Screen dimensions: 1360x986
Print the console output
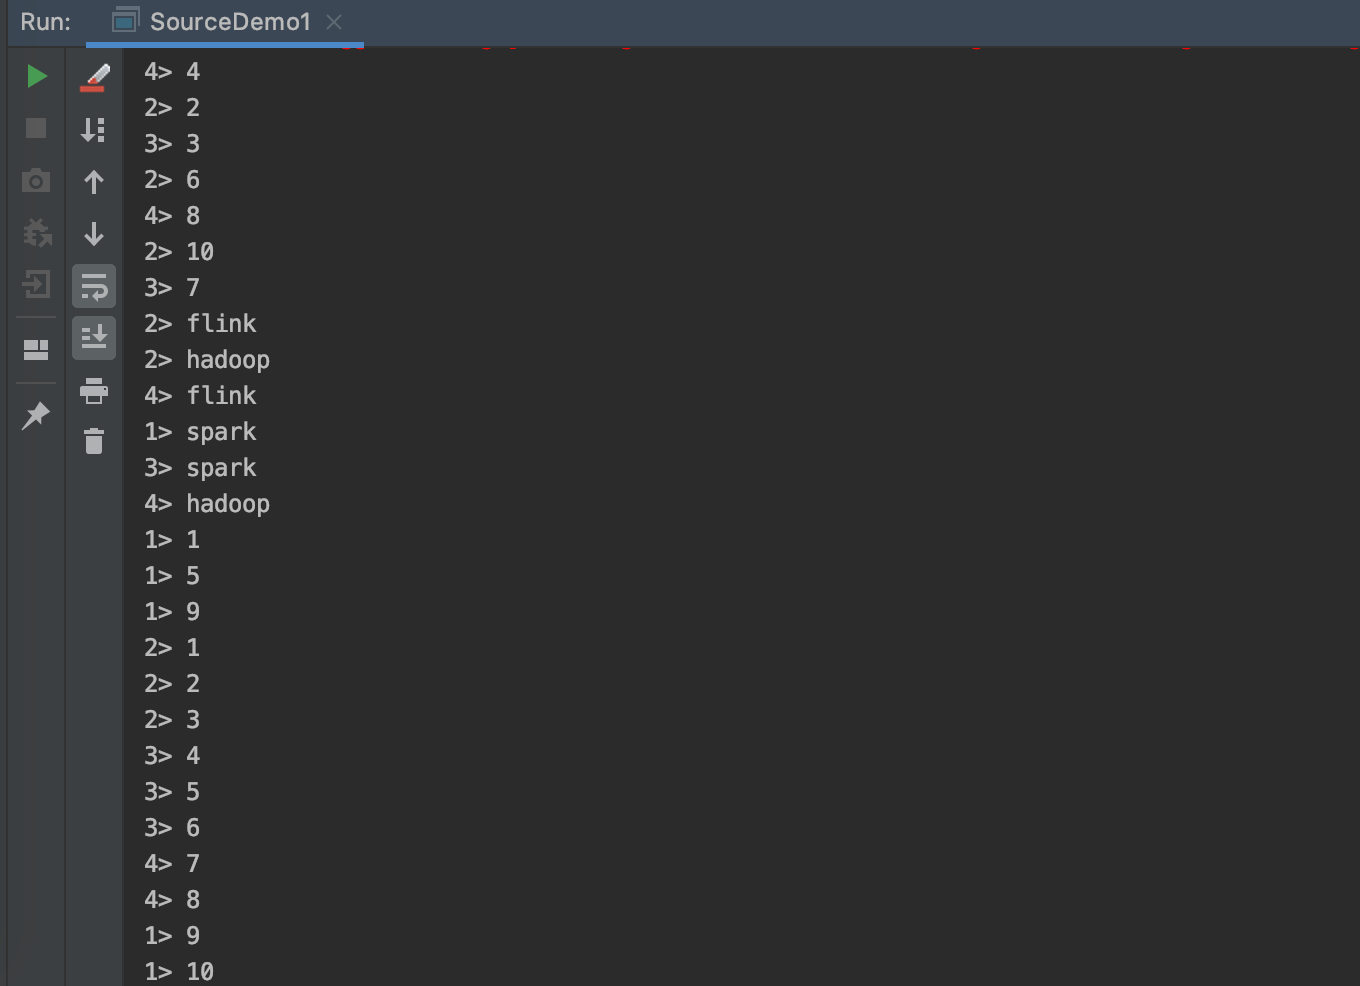tap(94, 390)
